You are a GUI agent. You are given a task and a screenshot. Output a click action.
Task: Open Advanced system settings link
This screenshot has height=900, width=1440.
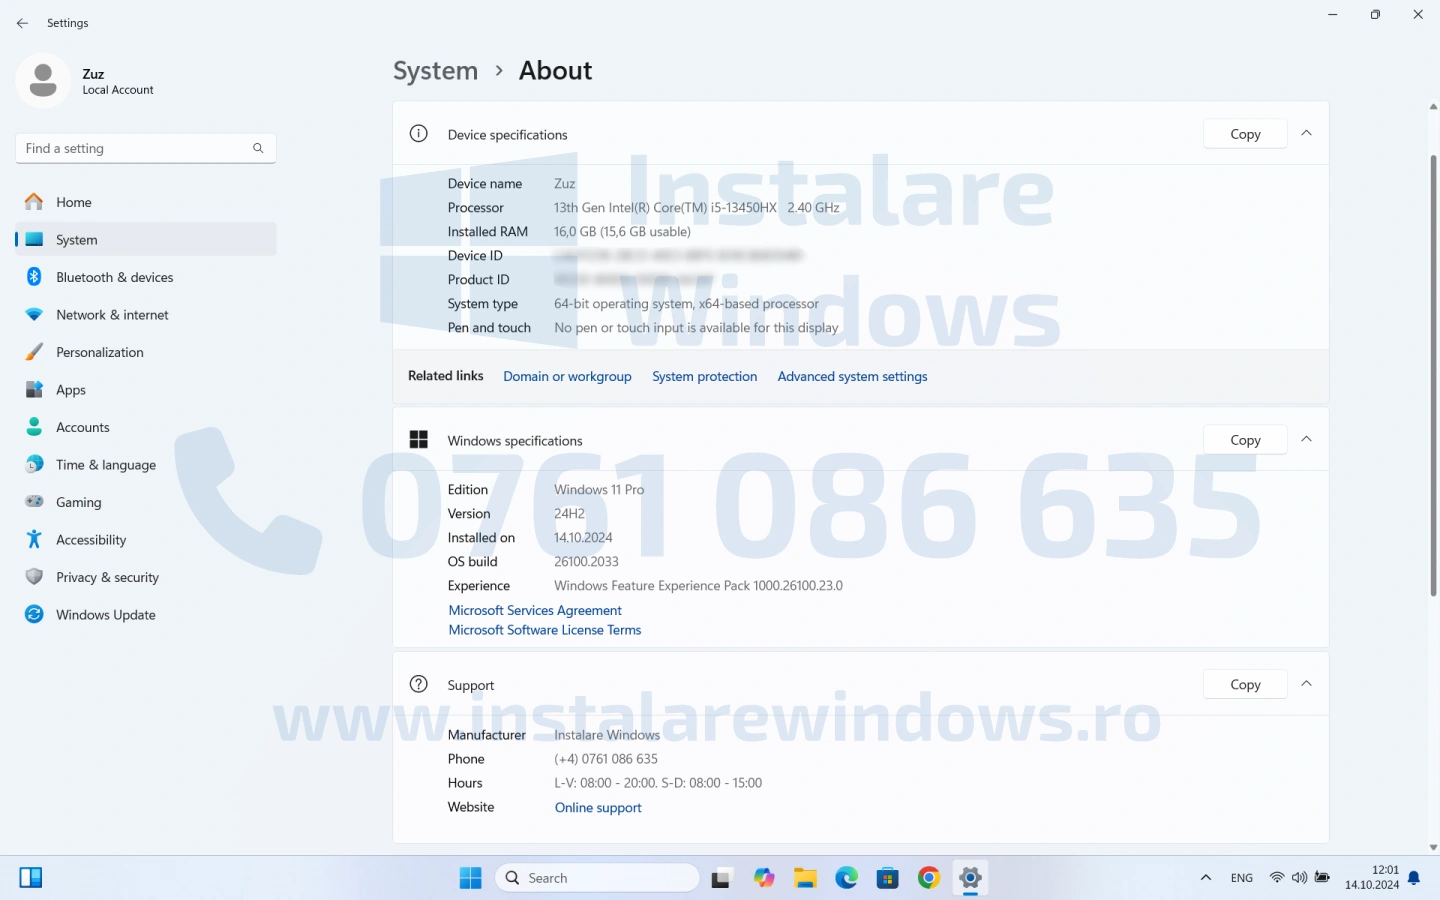(x=852, y=377)
